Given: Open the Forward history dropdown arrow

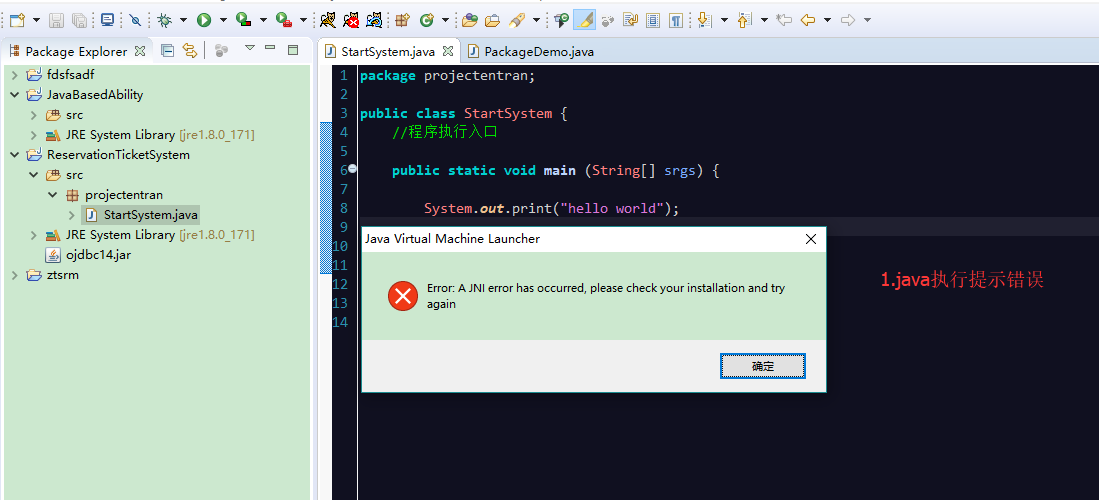Looking at the screenshot, I should (x=867, y=20).
